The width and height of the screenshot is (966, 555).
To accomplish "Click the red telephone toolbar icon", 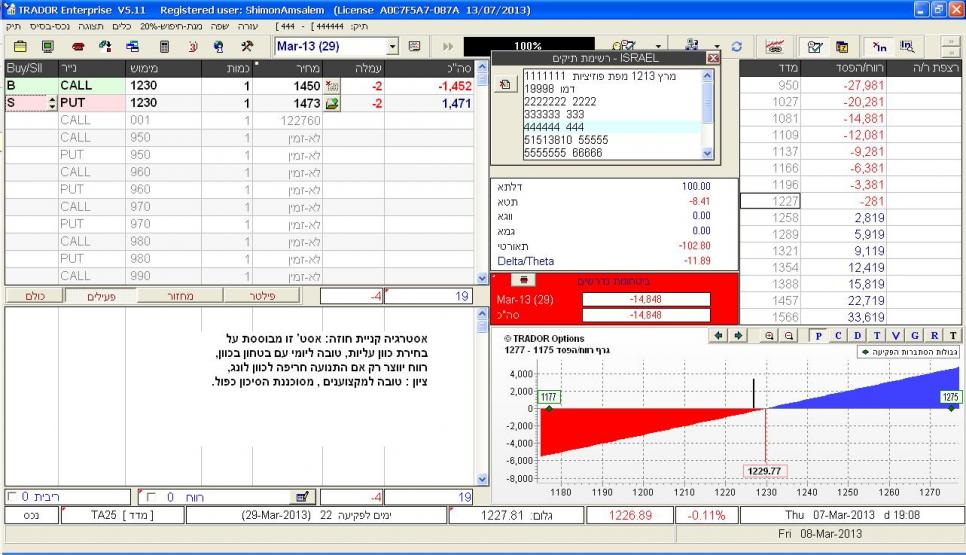I will click(x=77, y=47).
